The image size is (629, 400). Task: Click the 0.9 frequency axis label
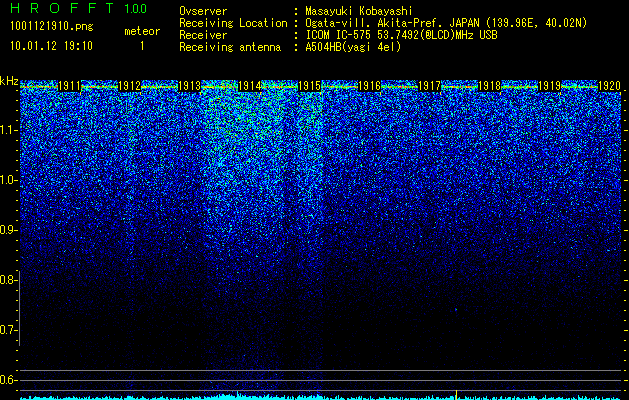tap(8, 230)
